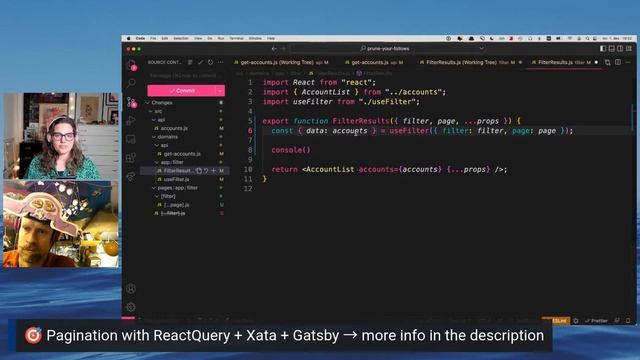
Task: Toggle view as tree in Source Control header
Action: (190, 62)
